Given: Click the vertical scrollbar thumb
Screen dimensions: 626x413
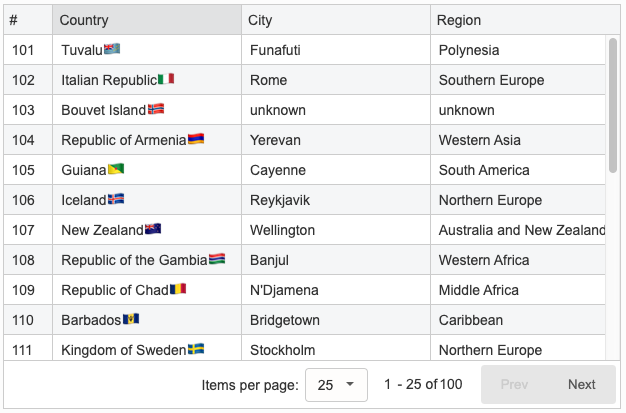Looking at the screenshot, I should (x=613, y=105).
